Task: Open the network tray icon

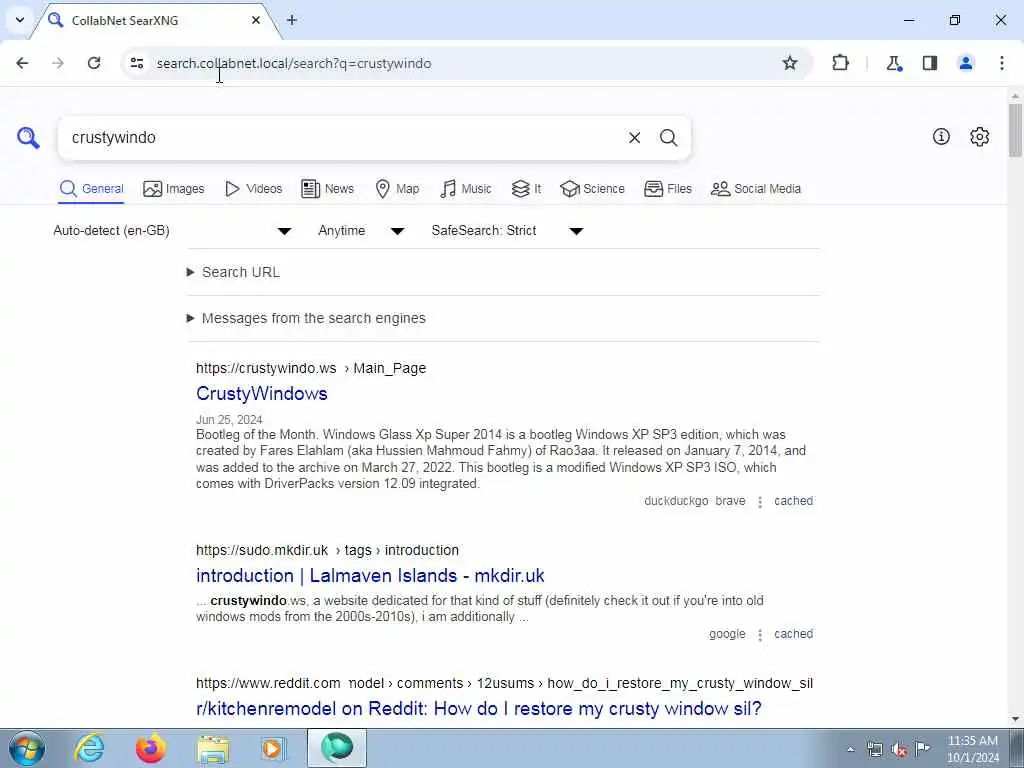Action: (x=875, y=749)
